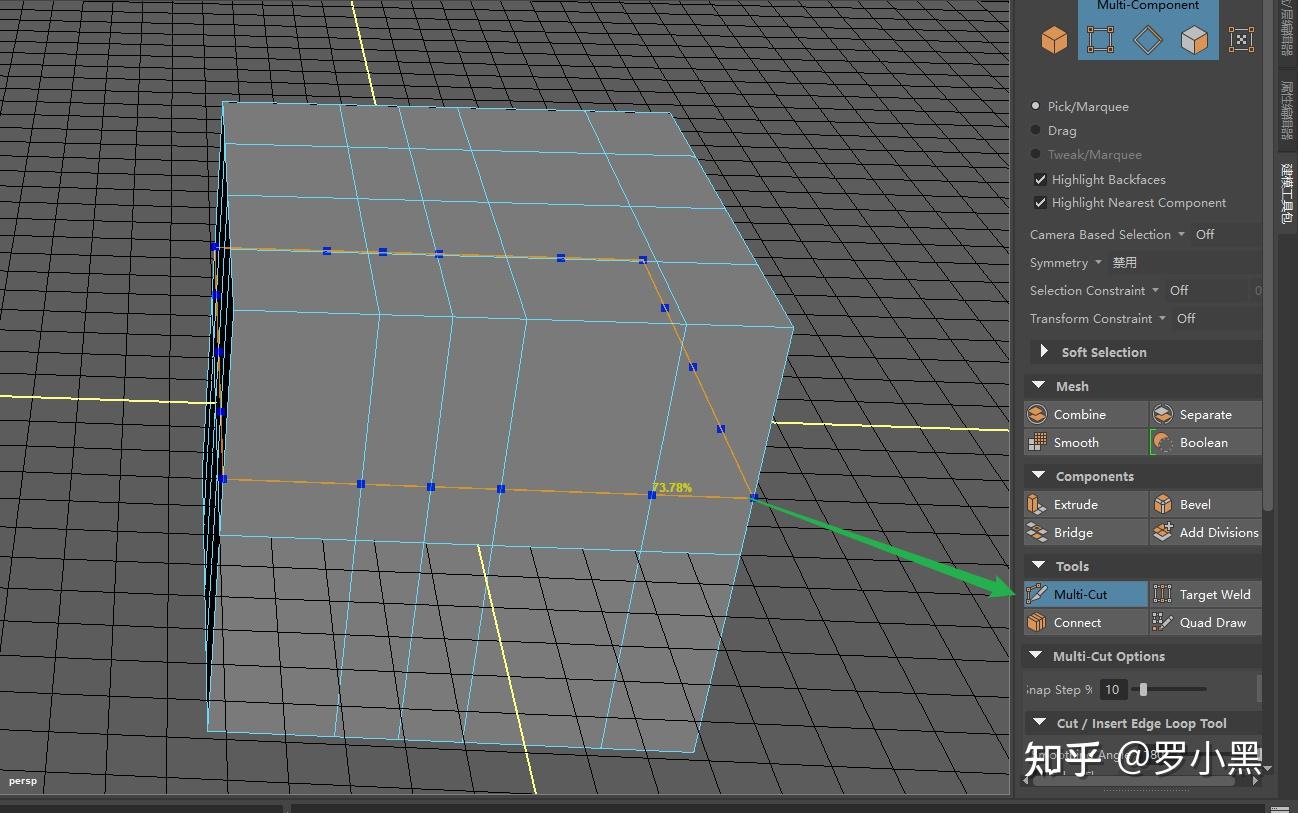The height and width of the screenshot is (813, 1298).
Task: Open the Transform Constraint dropdown arrow
Action: coord(1163,318)
